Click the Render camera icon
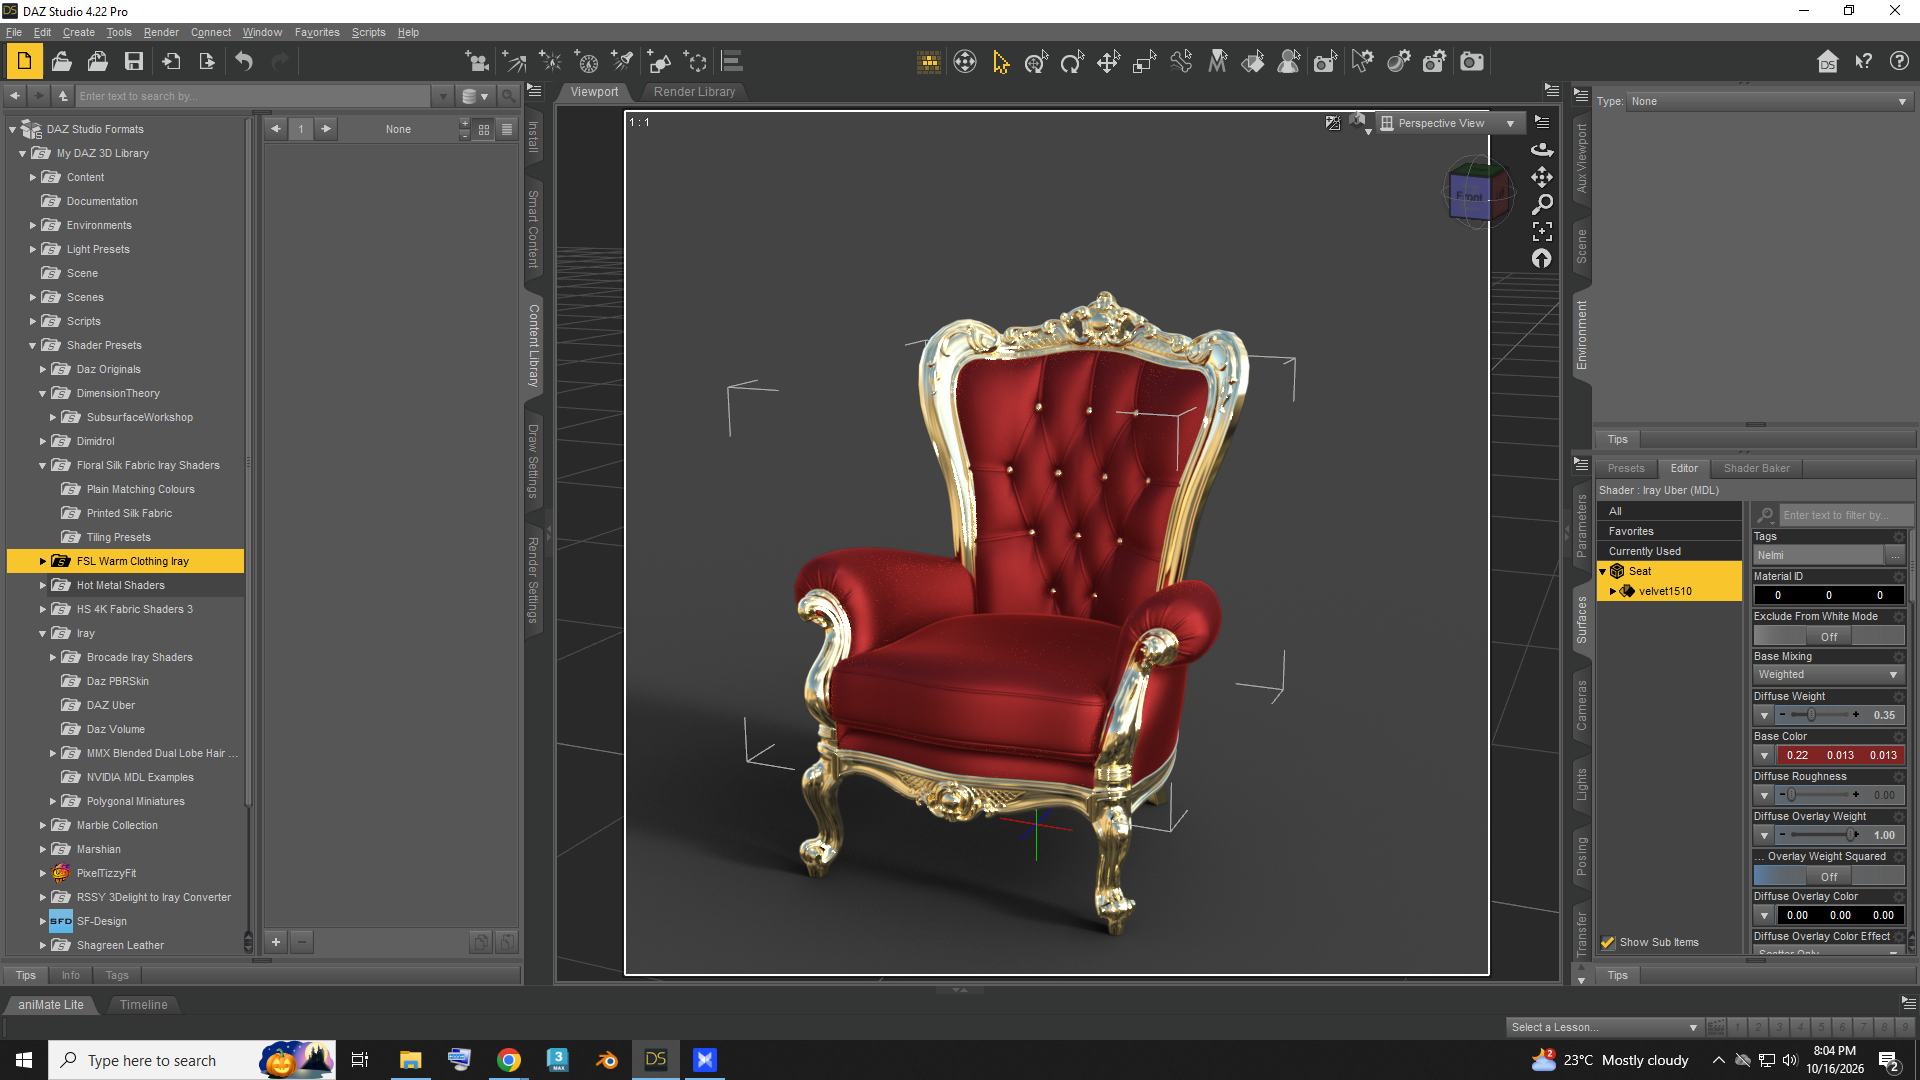Screen dimensions: 1920x1080 [1471, 62]
